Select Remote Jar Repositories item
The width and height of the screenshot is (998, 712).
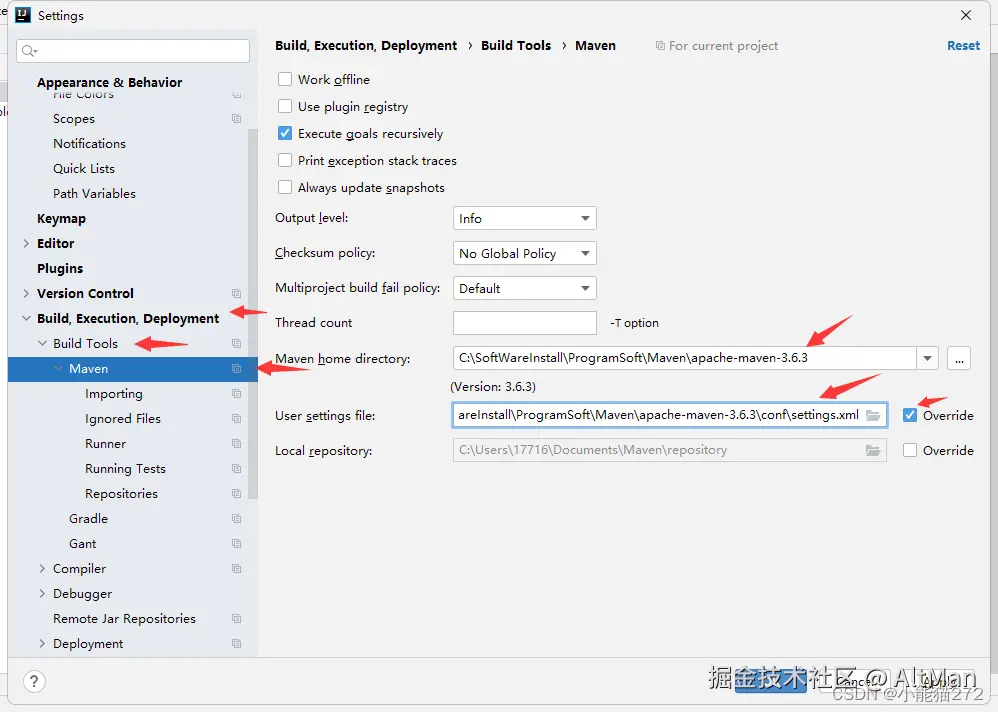[x=124, y=618]
